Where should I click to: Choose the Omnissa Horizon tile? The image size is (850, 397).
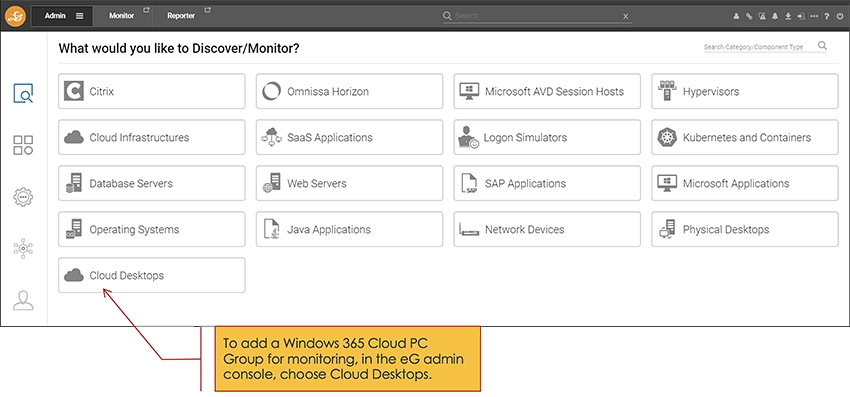(x=349, y=91)
